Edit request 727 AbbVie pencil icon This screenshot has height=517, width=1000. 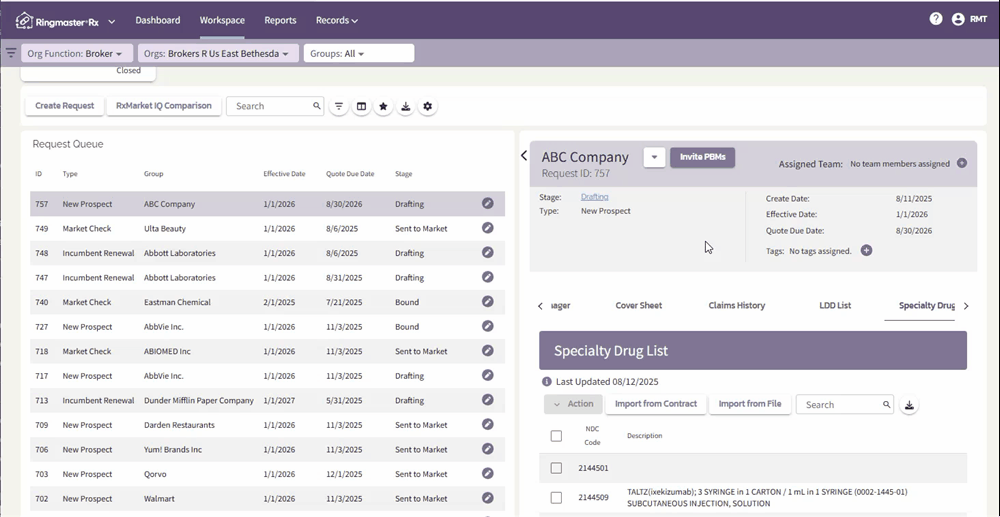pos(487,326)
